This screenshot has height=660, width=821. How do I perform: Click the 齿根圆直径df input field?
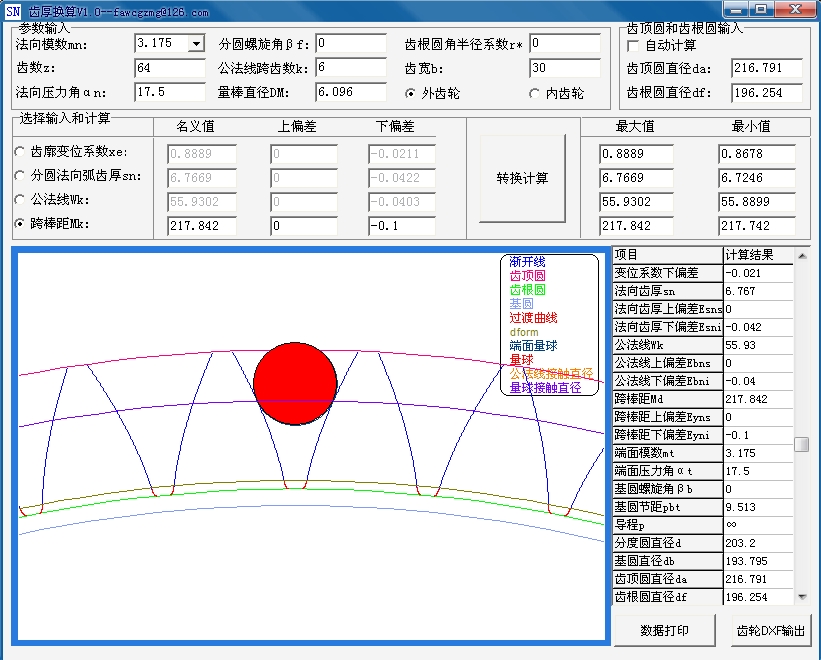pos(767,93)
